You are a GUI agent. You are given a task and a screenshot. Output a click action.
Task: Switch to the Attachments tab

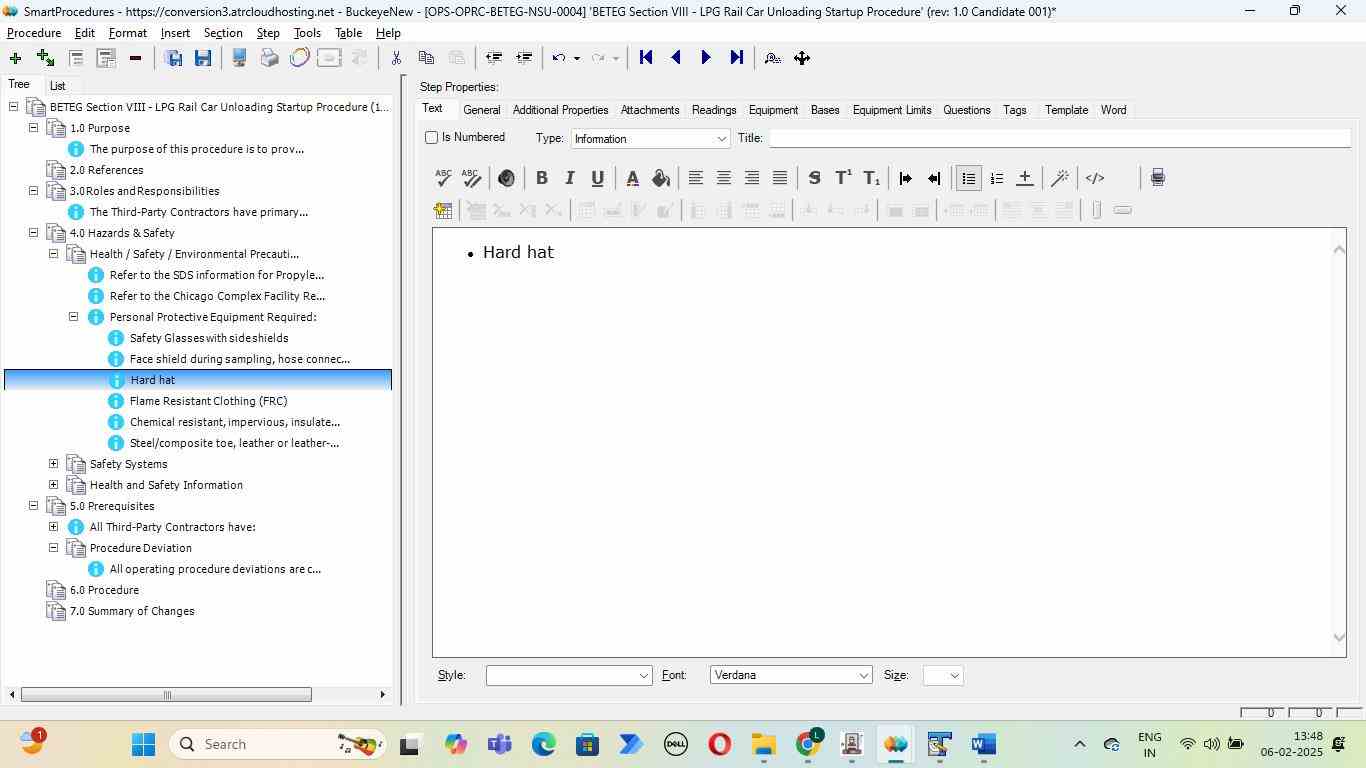click(x=650, y=110)
